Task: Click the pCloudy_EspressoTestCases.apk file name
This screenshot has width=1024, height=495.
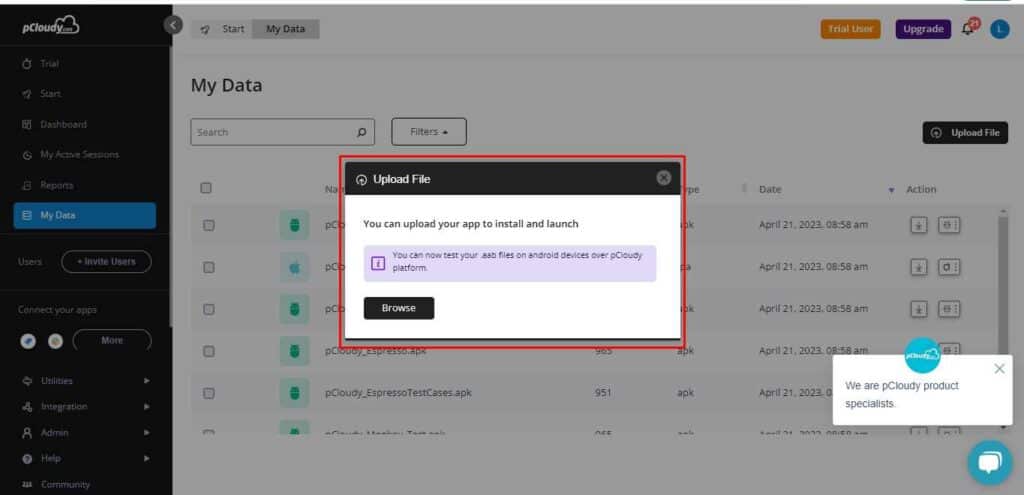Action: point(398,392)
